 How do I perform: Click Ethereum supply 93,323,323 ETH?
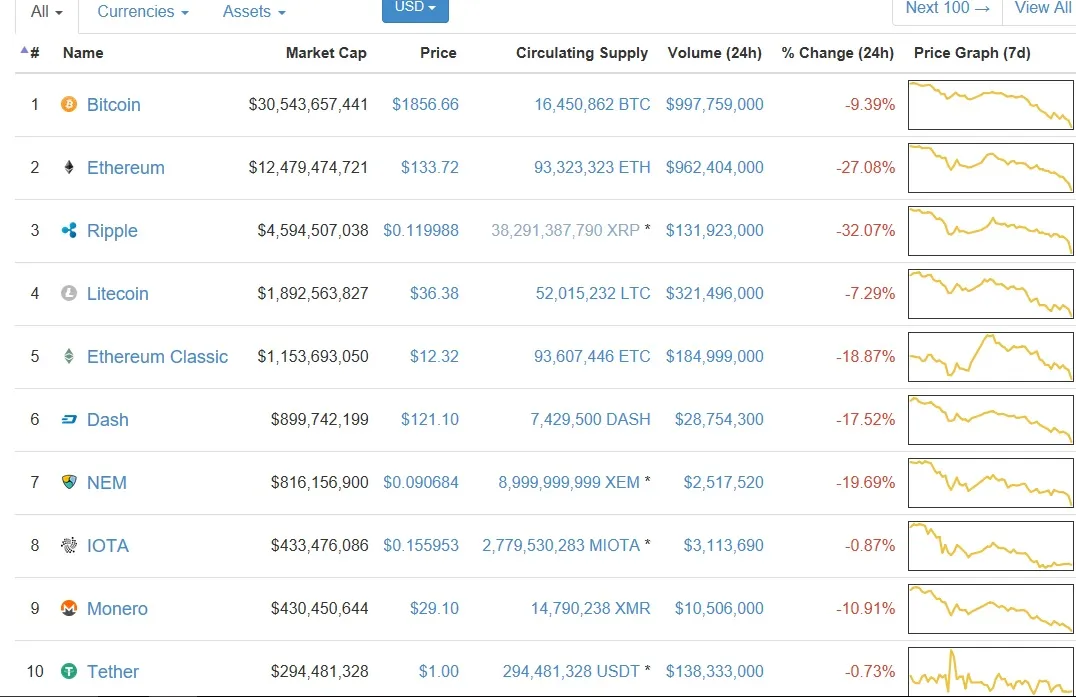pos(592,167)
